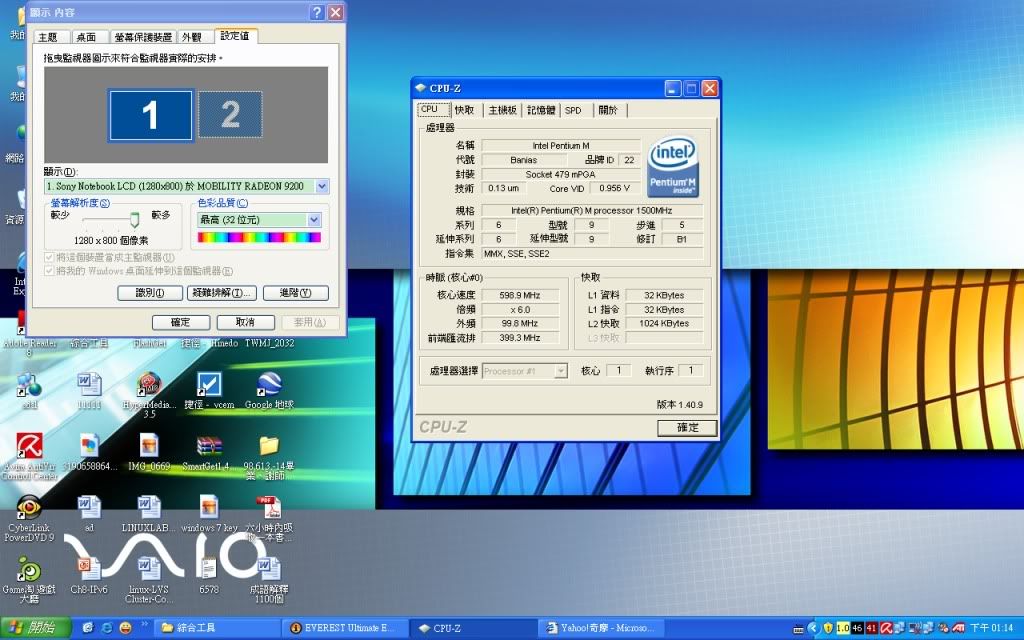This screenshot has height=640, width=1024.
Task: Expand the 顯示 monitor selection dropdown
Action: pyautogui.click(x=321, y=186)
